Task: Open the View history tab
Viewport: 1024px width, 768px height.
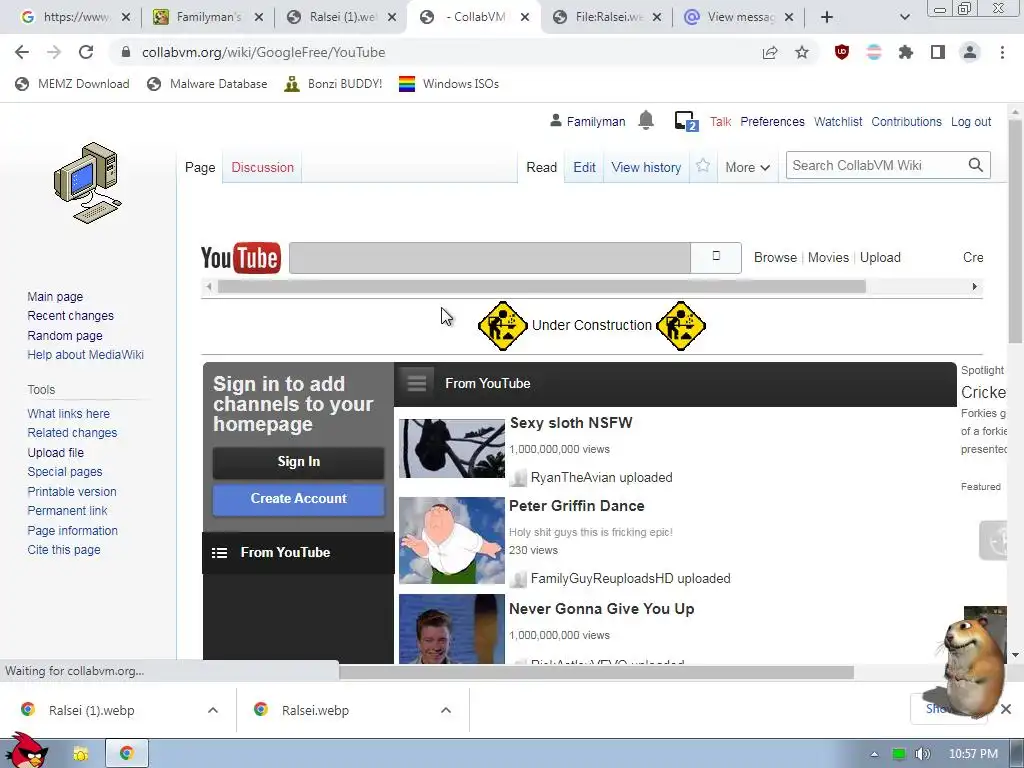Action: click(x=646, y=167)
